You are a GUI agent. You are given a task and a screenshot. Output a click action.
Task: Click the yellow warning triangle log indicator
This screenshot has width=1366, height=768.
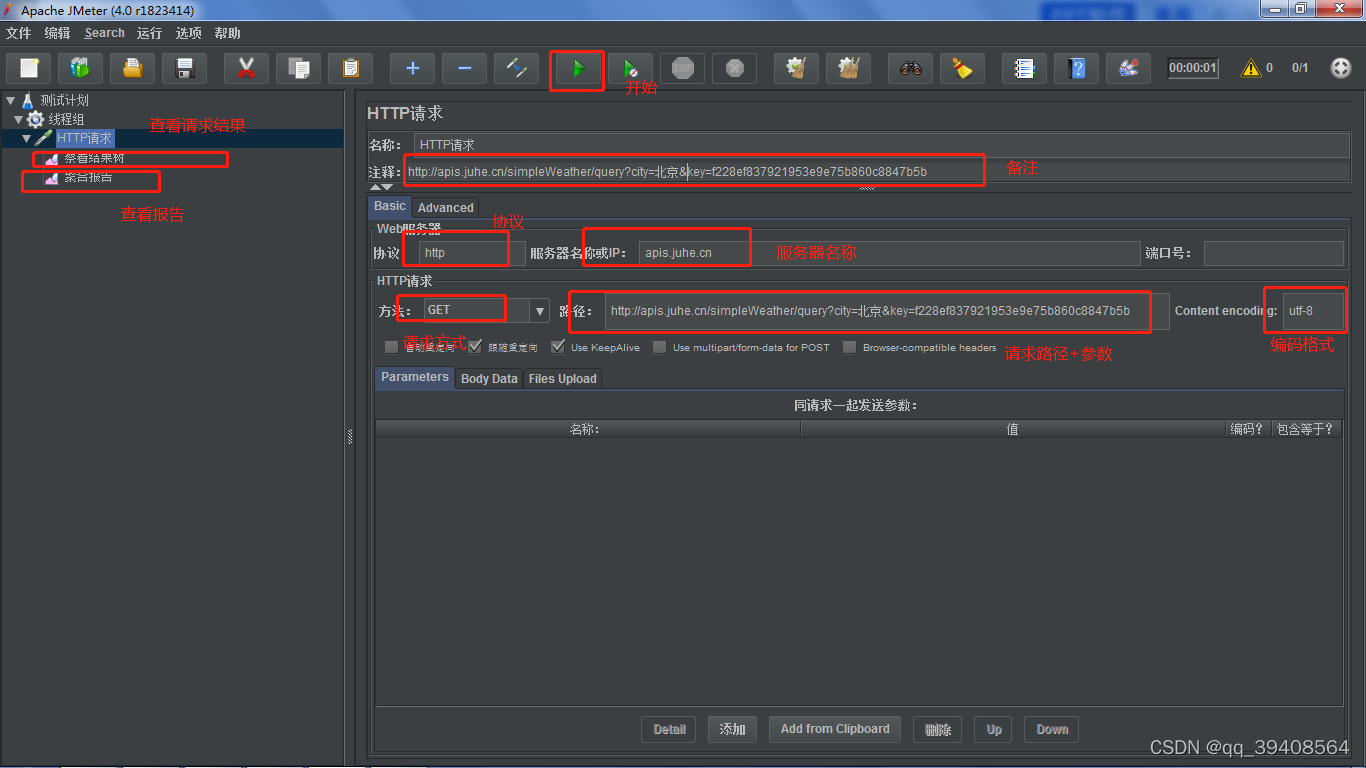click(x=1250, y=69)
